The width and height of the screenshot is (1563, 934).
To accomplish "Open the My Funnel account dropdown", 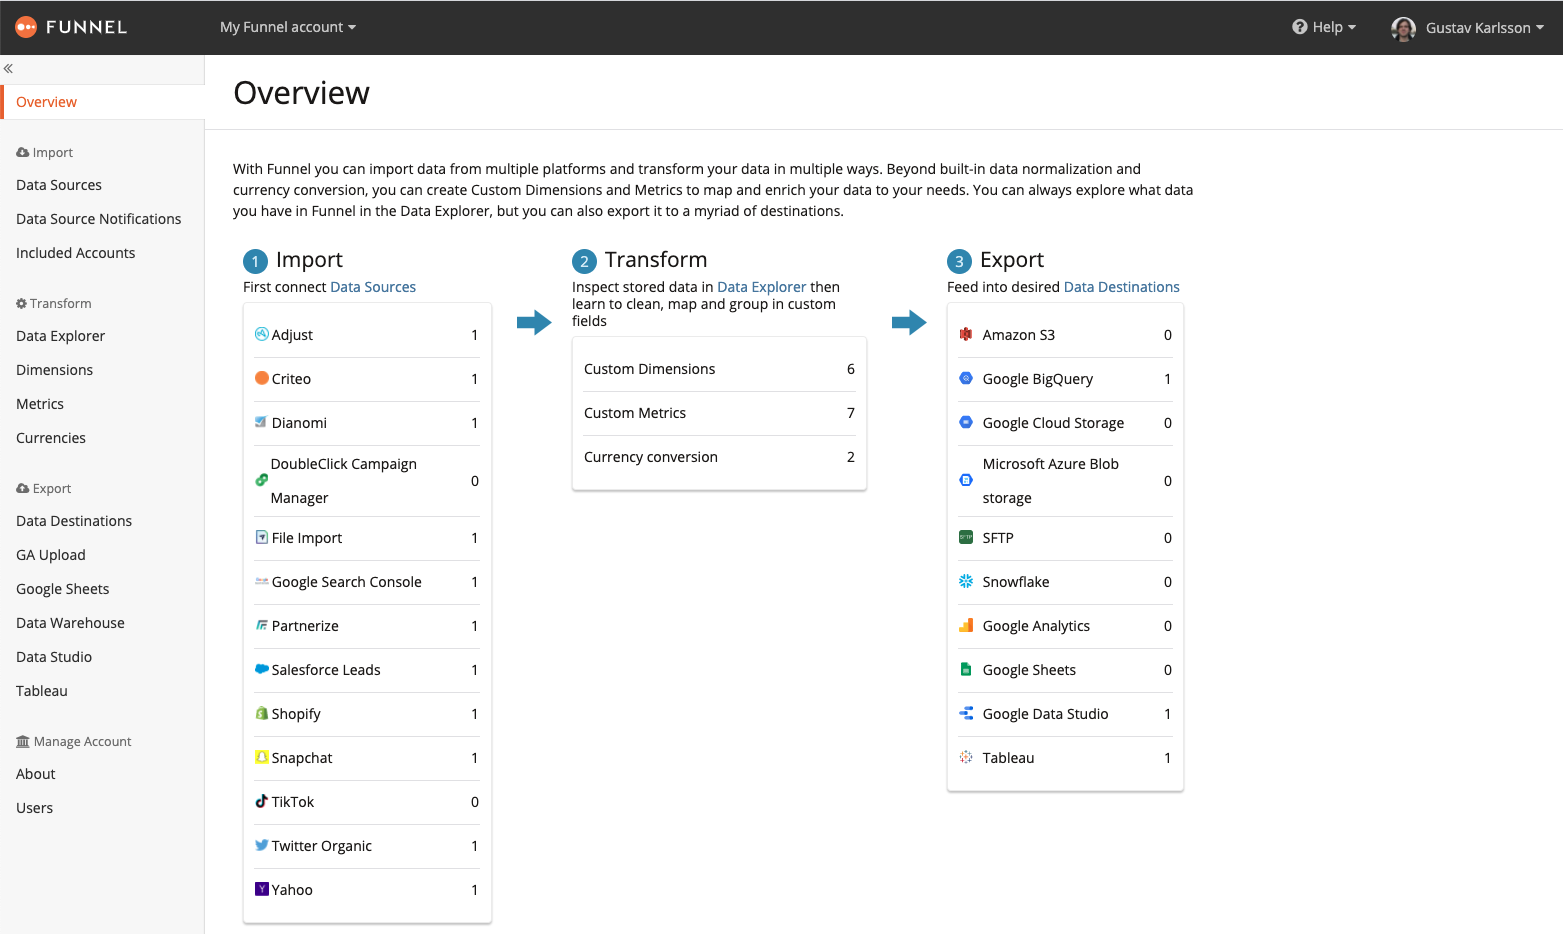I will click(288, 27).
